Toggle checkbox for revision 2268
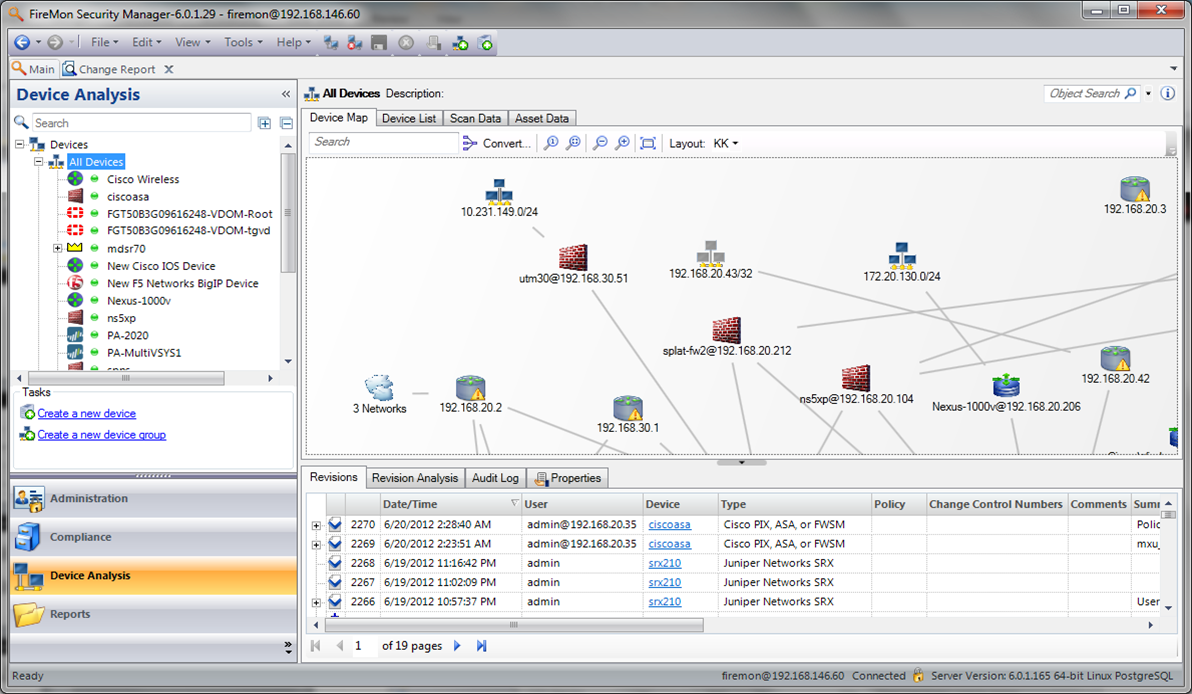This screenshot has height=694, width=1192. pyautogui.click(x=335, y=563)
